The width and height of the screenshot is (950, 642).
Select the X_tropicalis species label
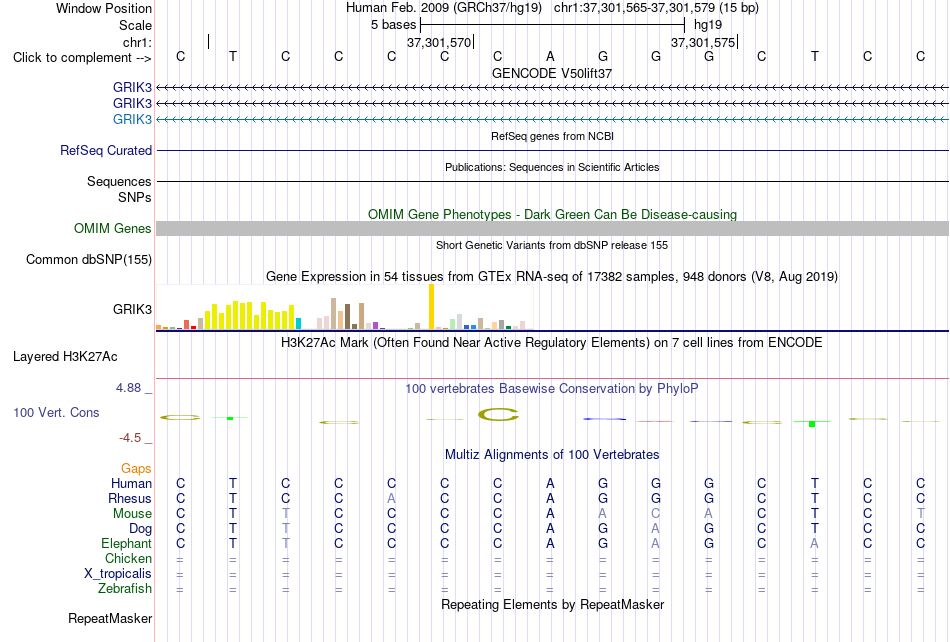pyautogui.click(x=118, y=574)
